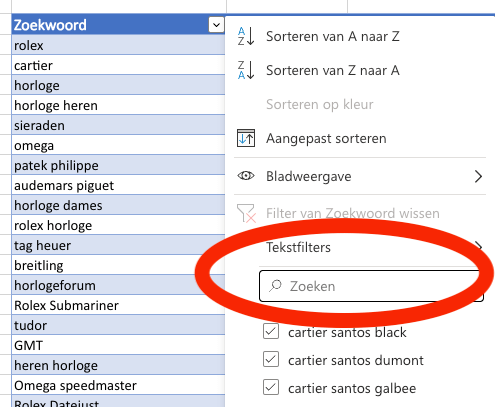
Task: Select the cell 'tag heuer'
Action: tap(118, 245)
